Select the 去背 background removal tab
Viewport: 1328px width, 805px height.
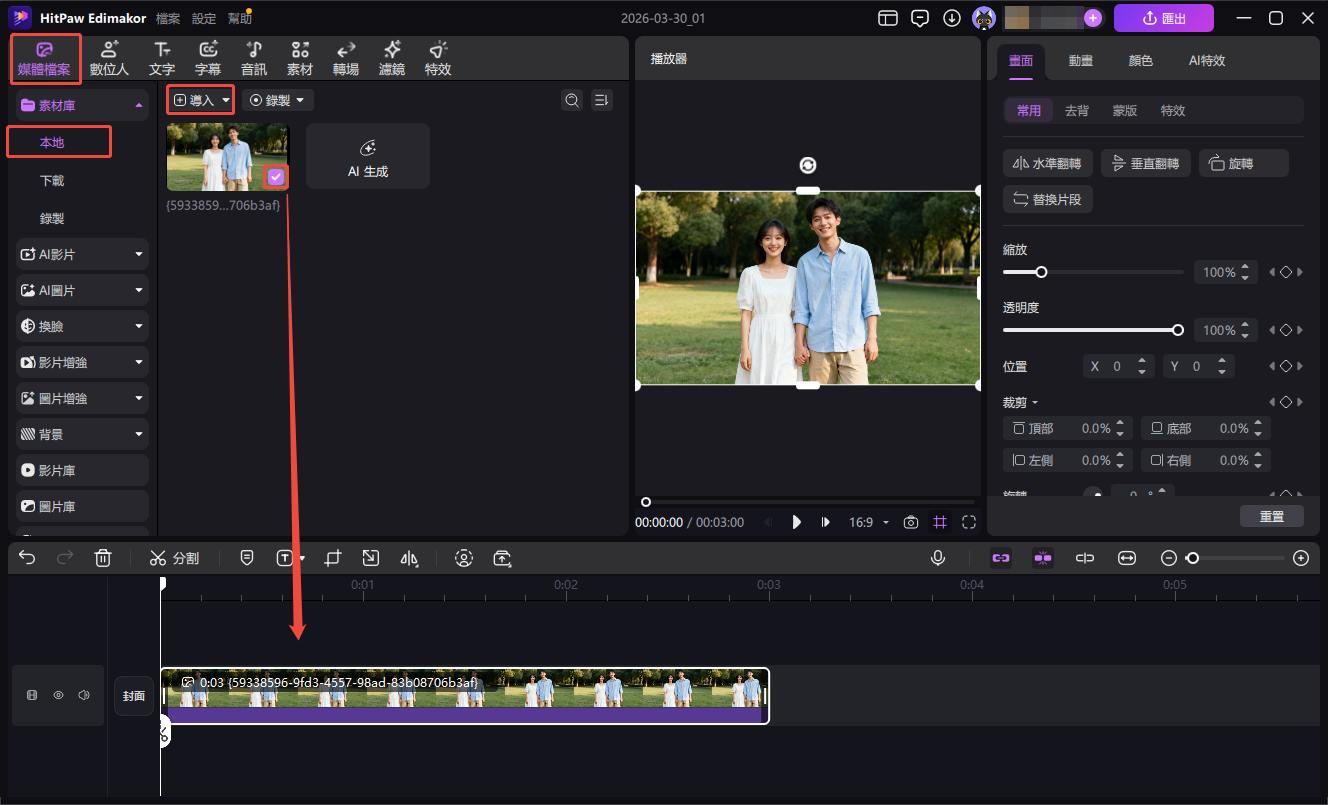click(x=1077, y=110)
